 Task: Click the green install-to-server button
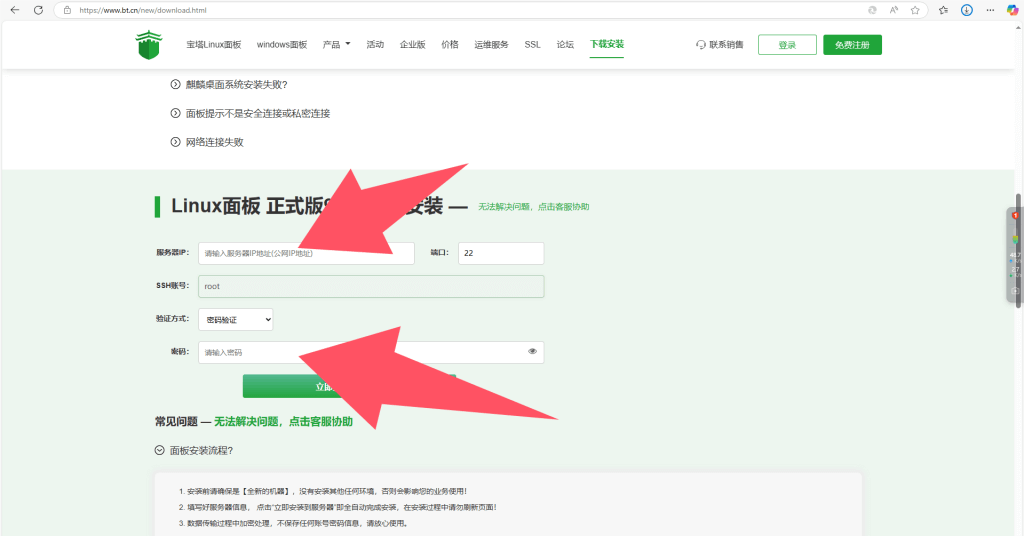click(349, 386)
